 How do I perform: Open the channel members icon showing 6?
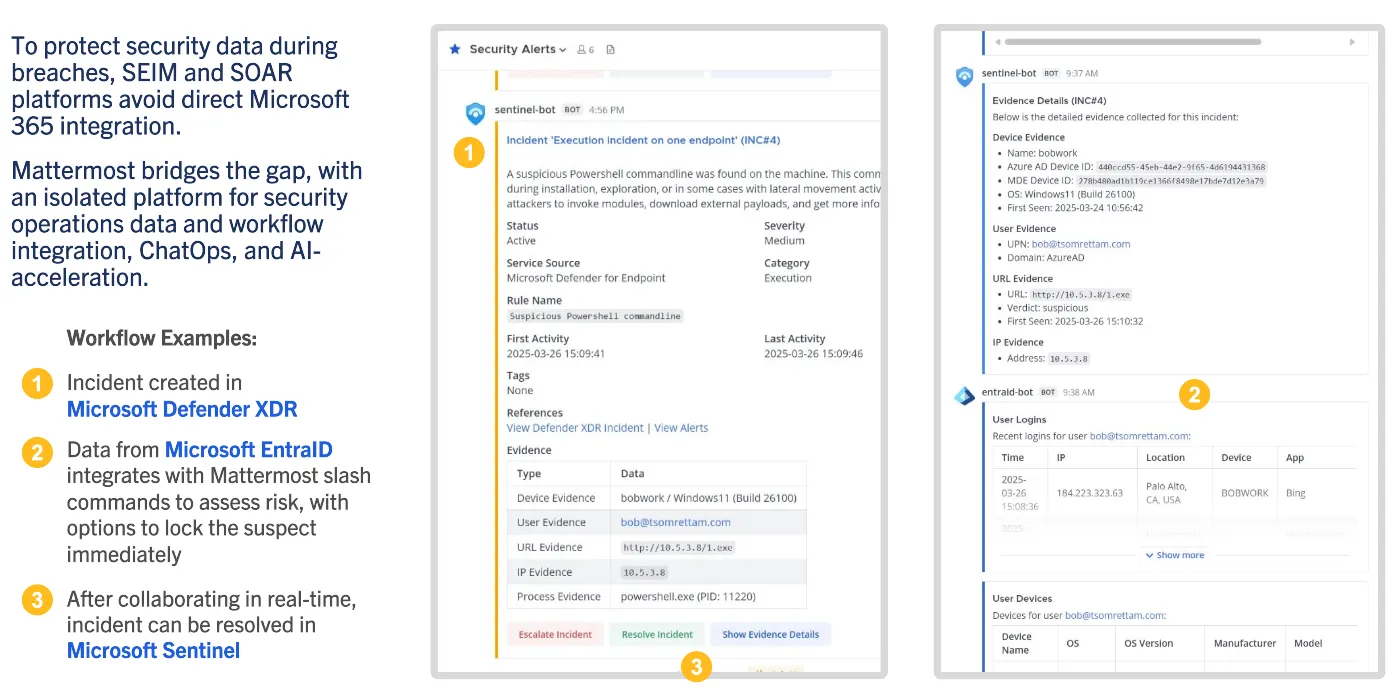[x=585, y=49]
